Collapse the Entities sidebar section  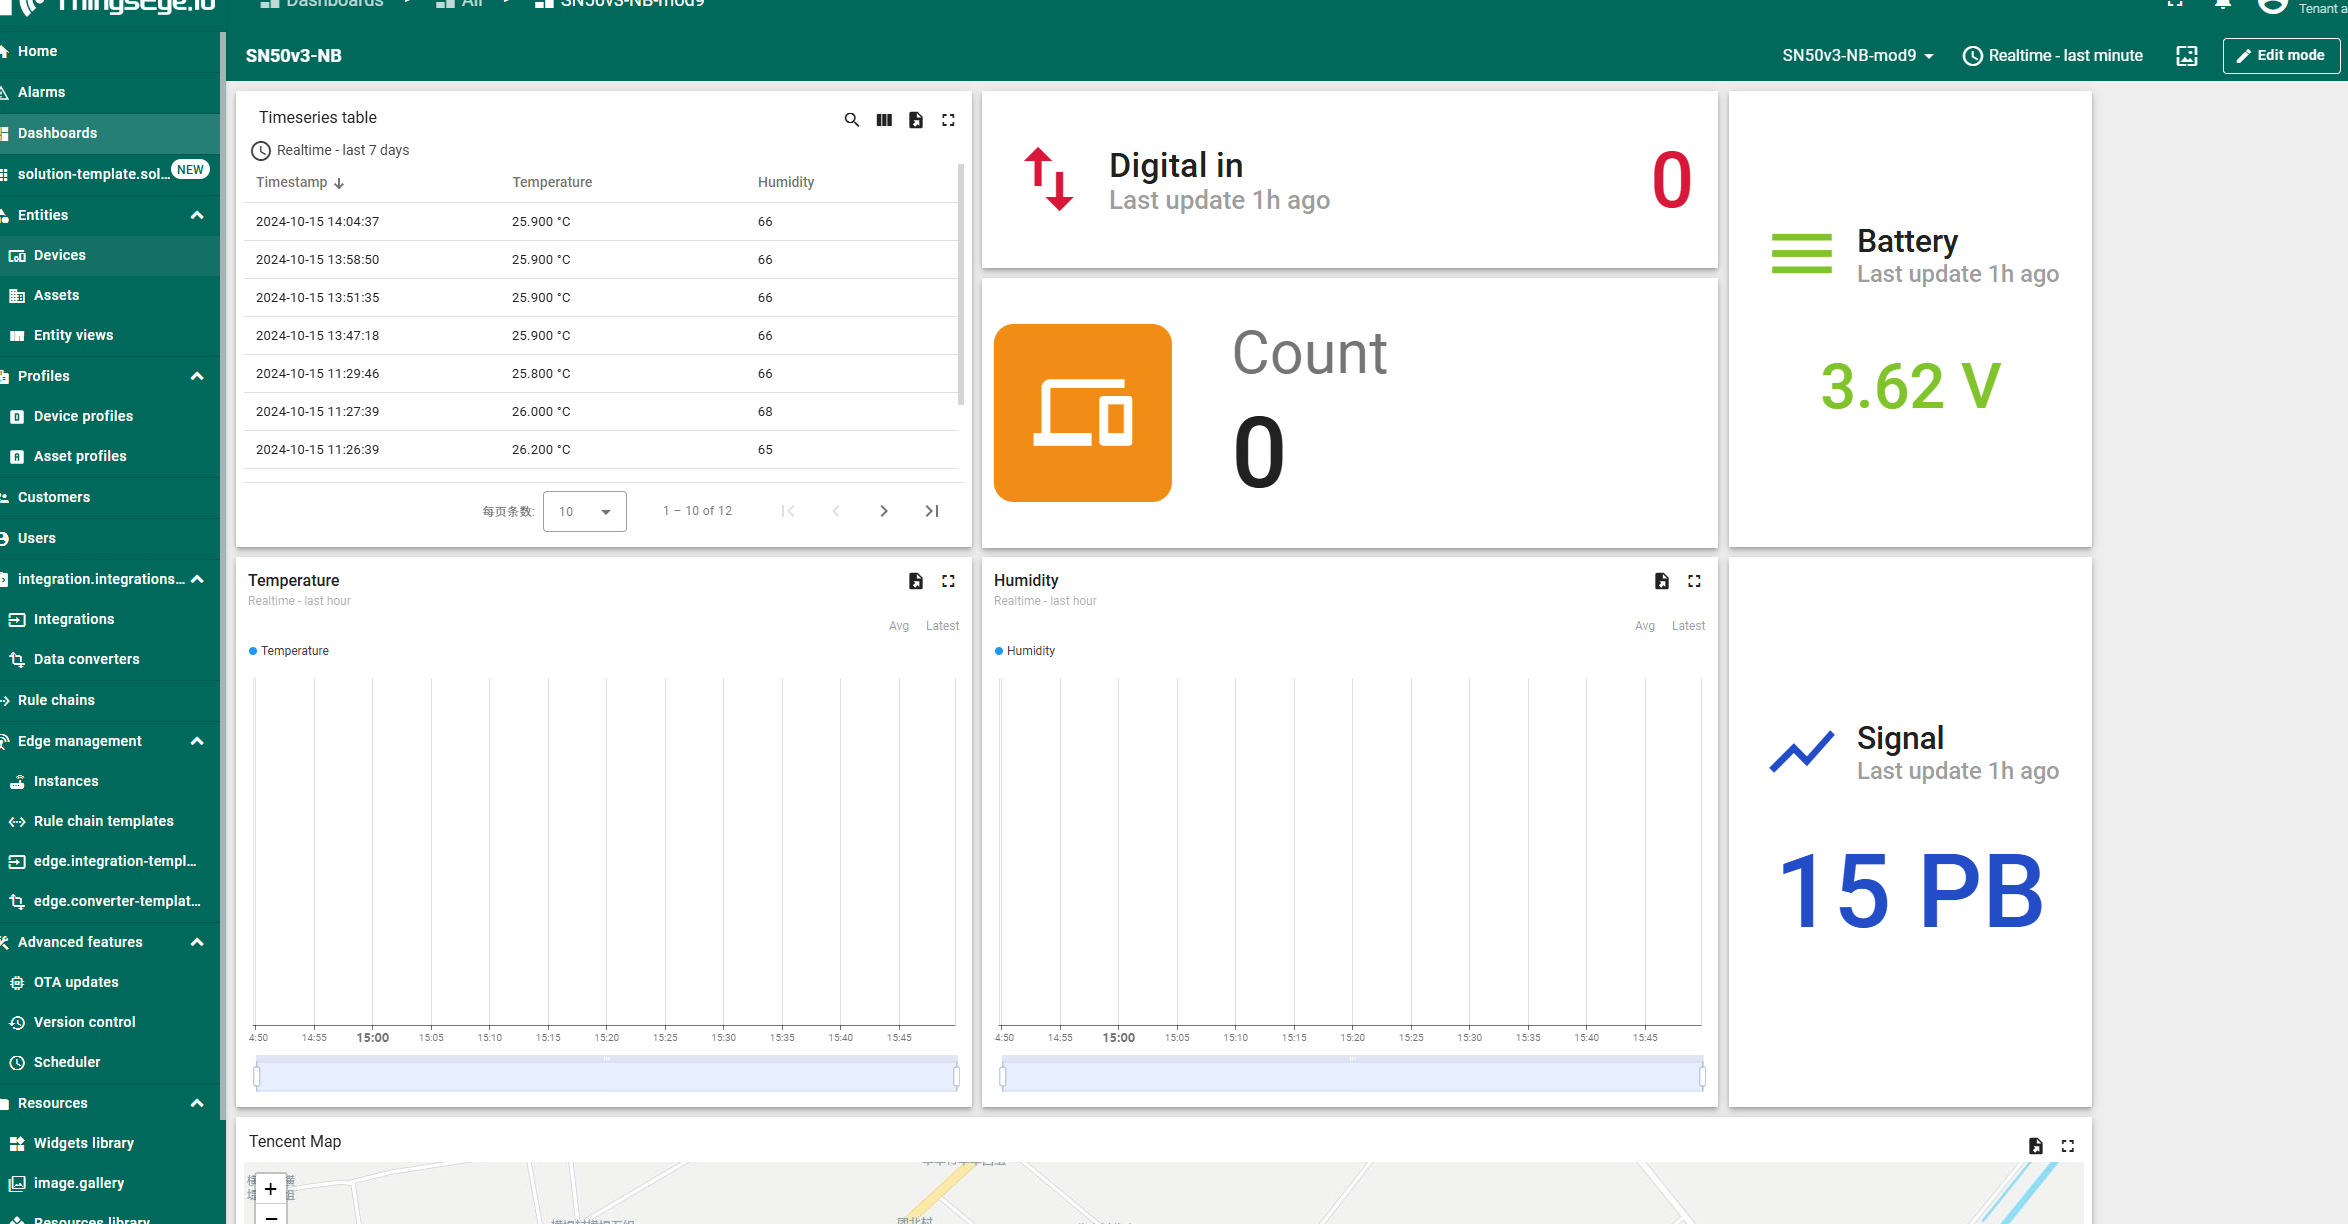pyautogui.click(x=197, y=215)
